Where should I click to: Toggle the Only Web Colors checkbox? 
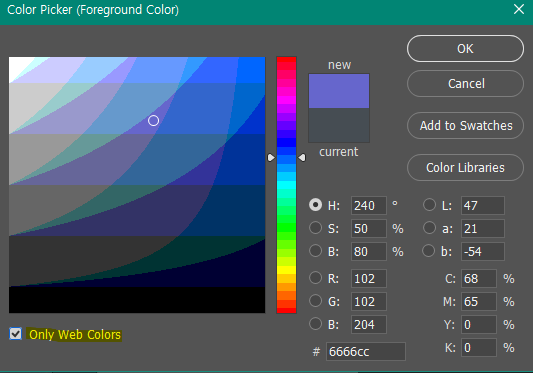click(x=16, y=334)
